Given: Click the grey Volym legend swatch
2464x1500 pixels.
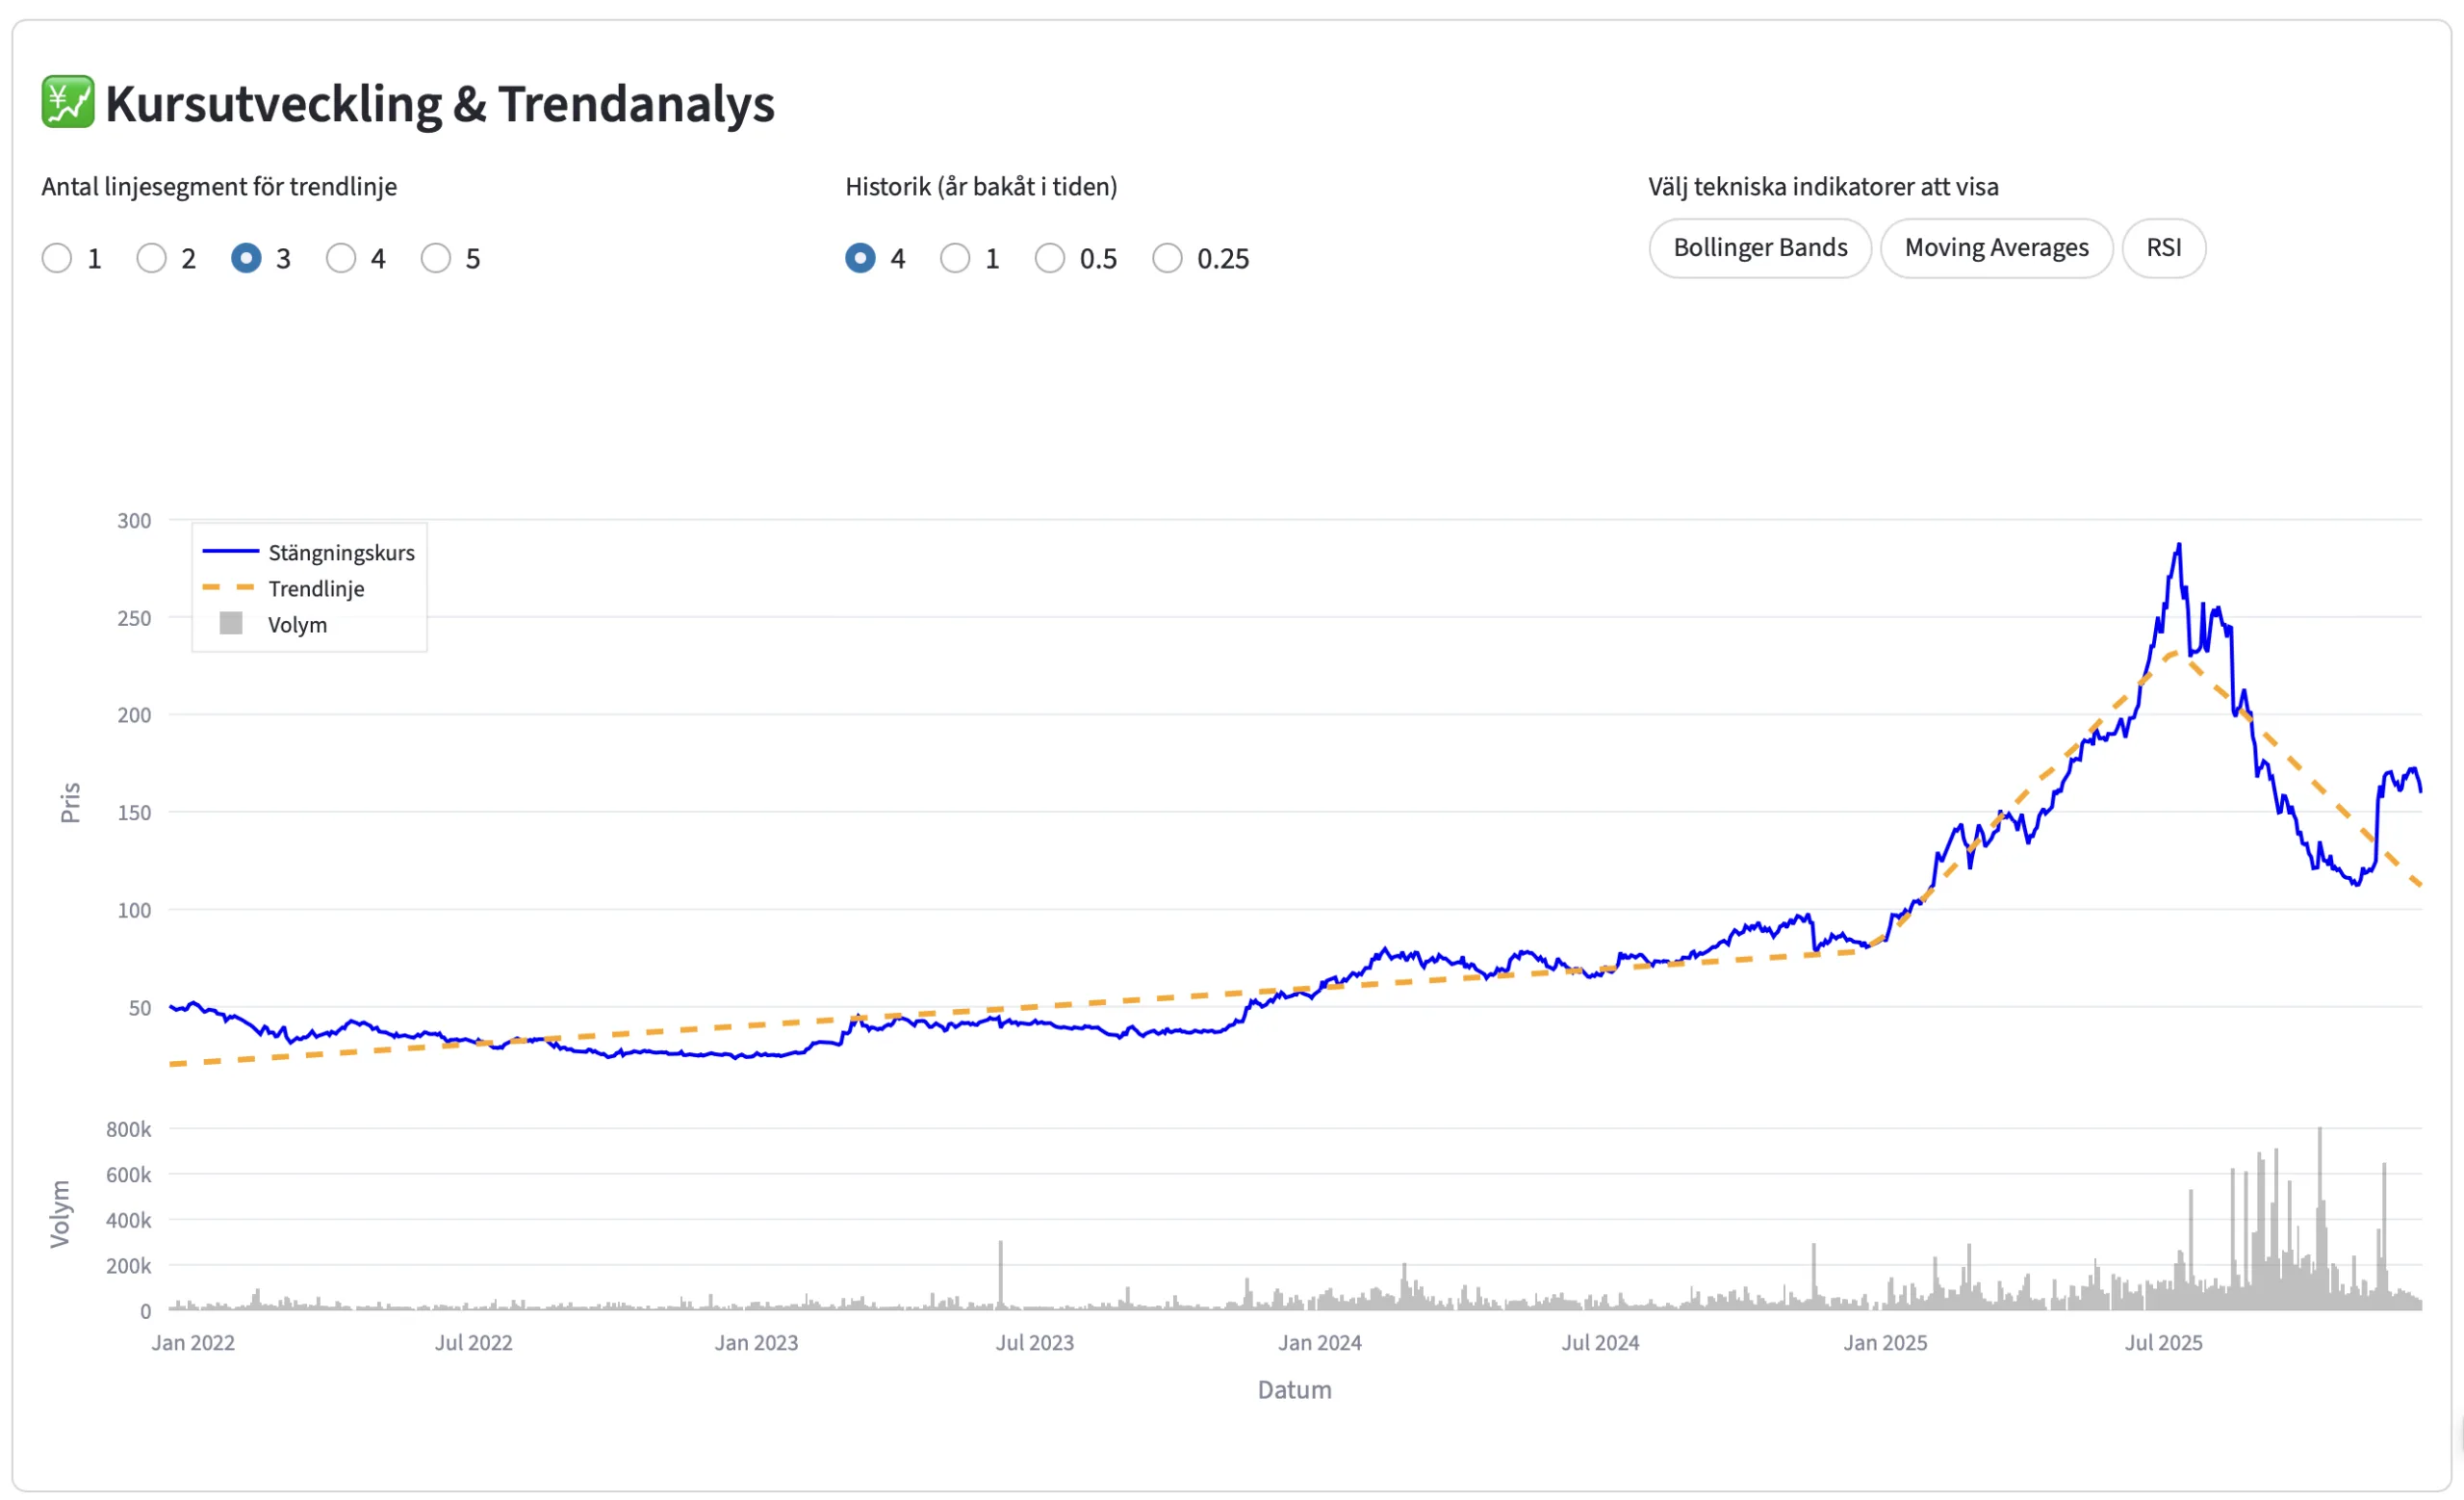Looking at the screenshot, I should (x=231, y=624).
